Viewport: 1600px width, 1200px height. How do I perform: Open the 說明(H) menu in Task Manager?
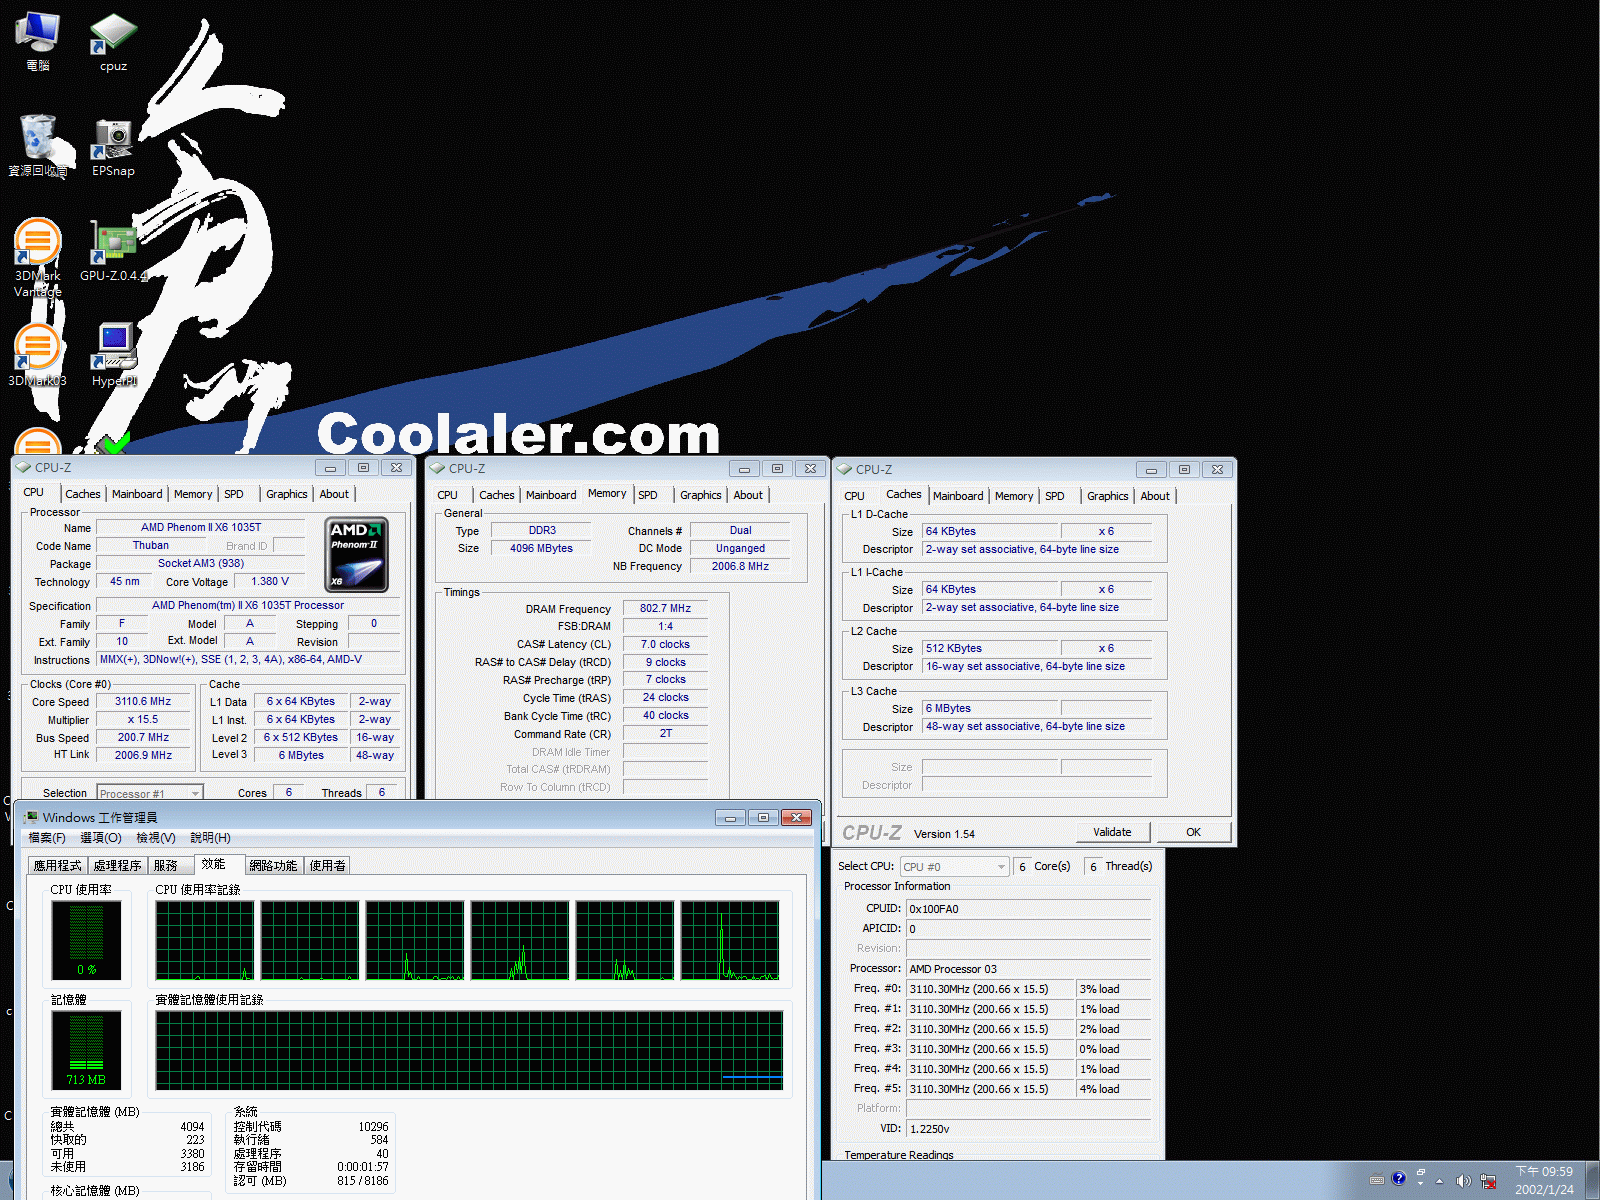pos(210,838)
